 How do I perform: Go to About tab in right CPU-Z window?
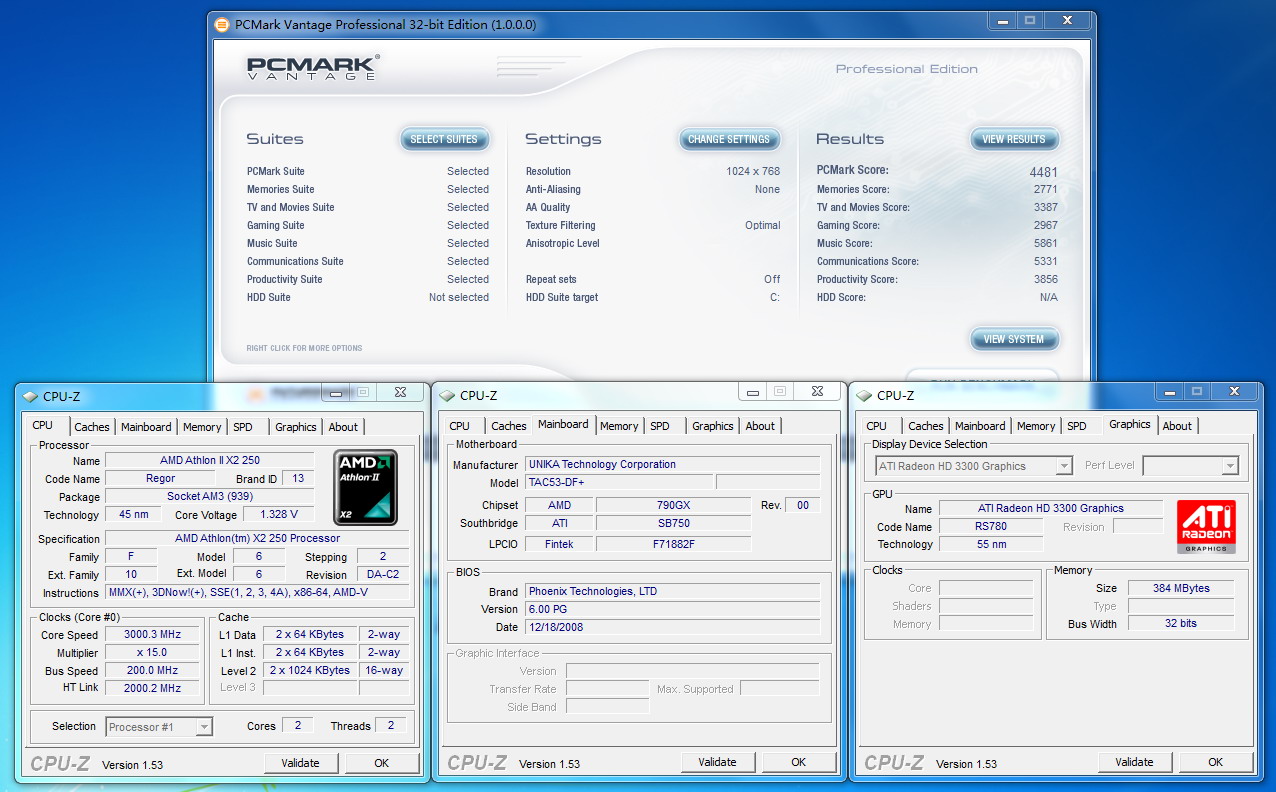point(1177,426)
